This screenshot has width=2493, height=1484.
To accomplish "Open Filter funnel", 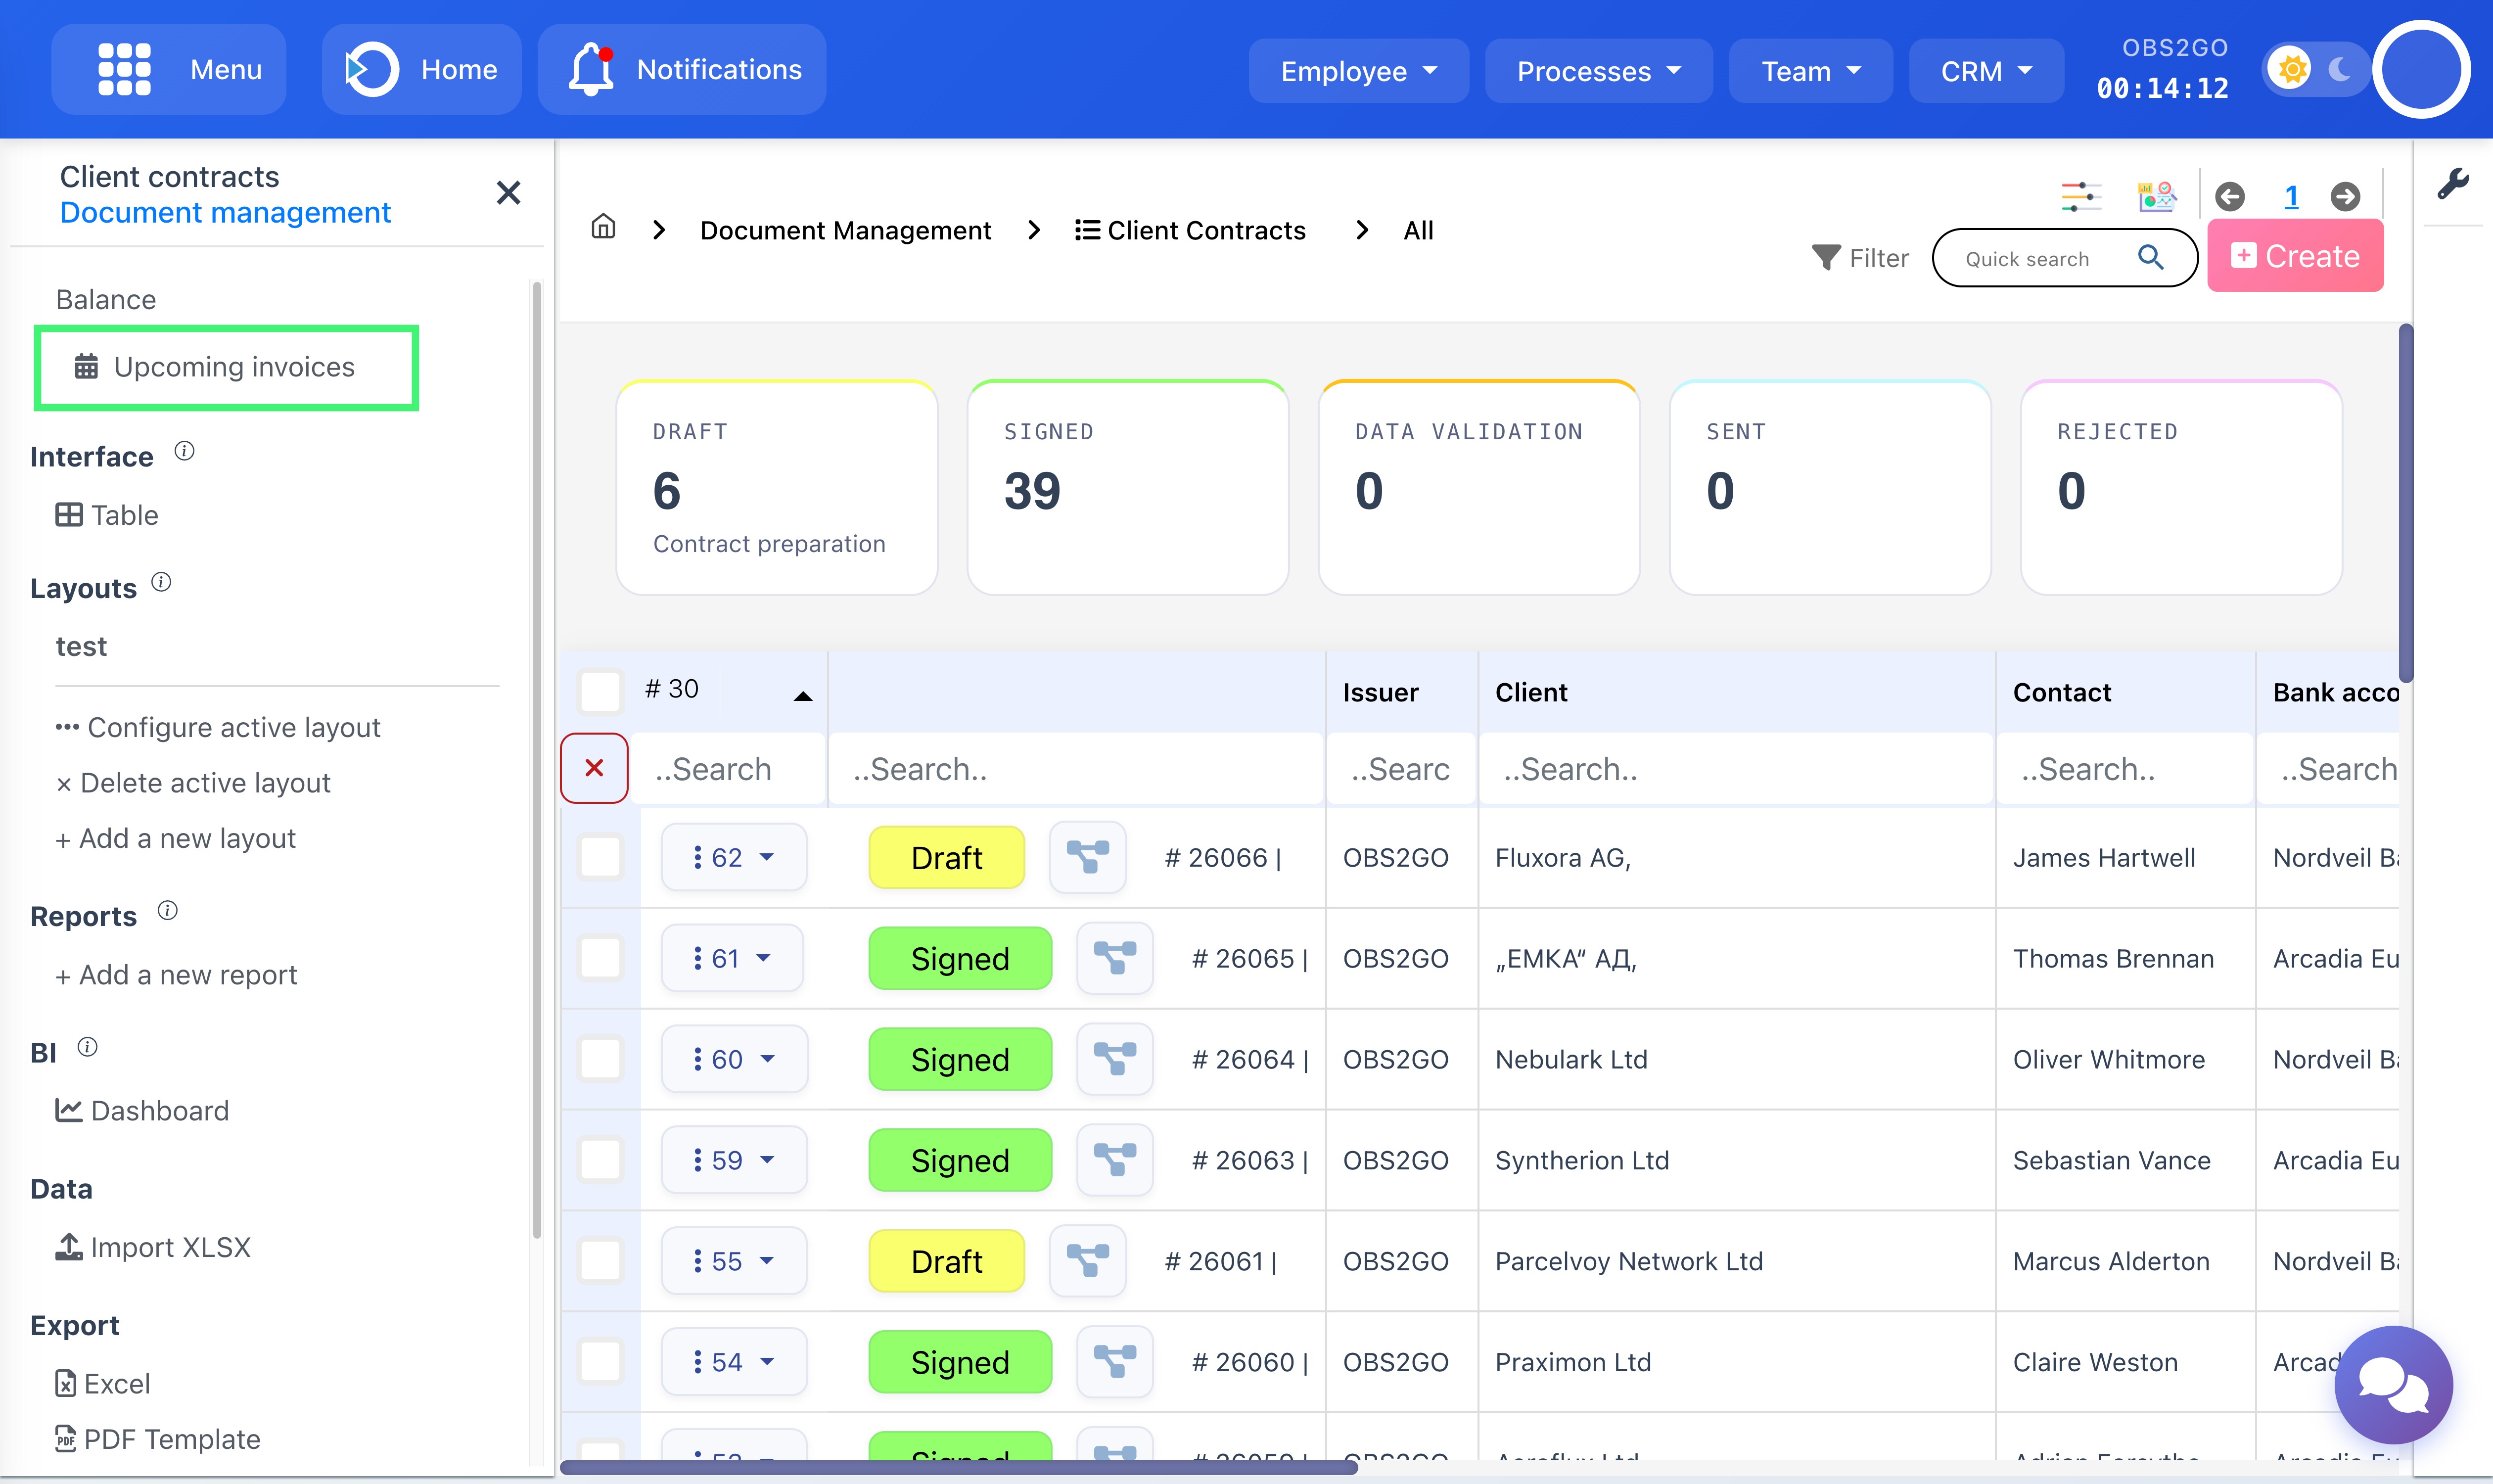I will pyautogui.click(x=1860, y=258).
